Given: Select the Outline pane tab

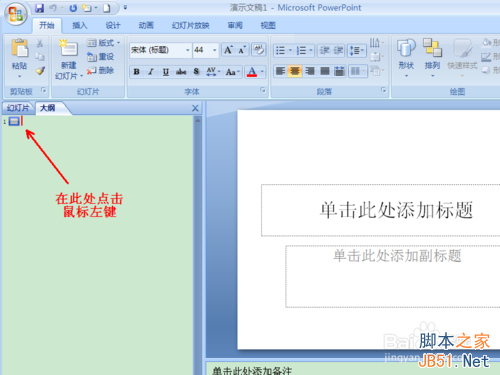Looking at the screenshot, I should click(x=47, y=108).
